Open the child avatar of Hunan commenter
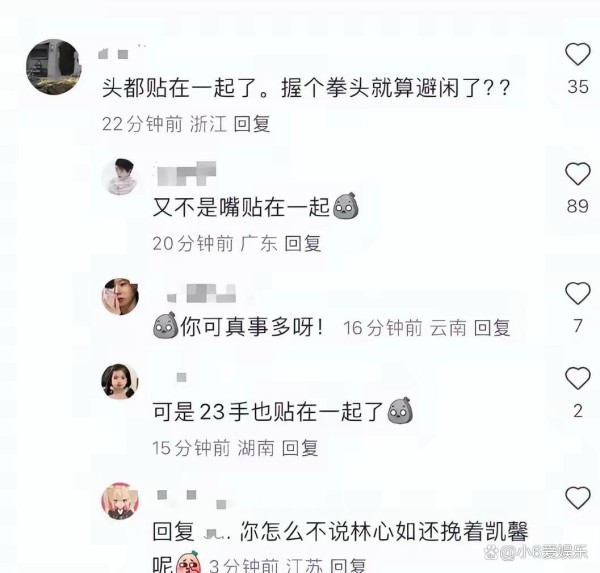The height and width of the screenshot is (573, 600). 120,381
